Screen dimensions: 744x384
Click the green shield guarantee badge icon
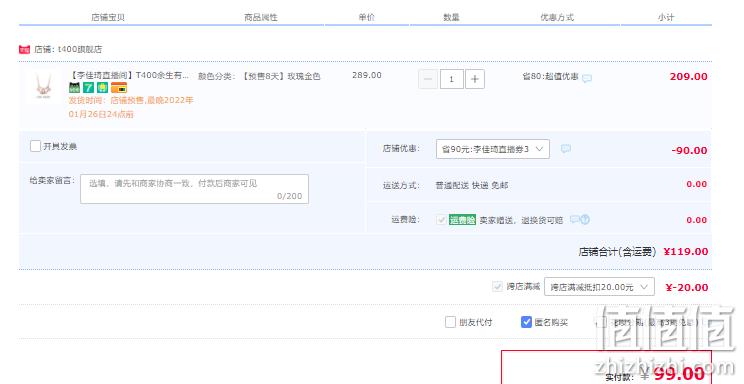tap(102, 87)
